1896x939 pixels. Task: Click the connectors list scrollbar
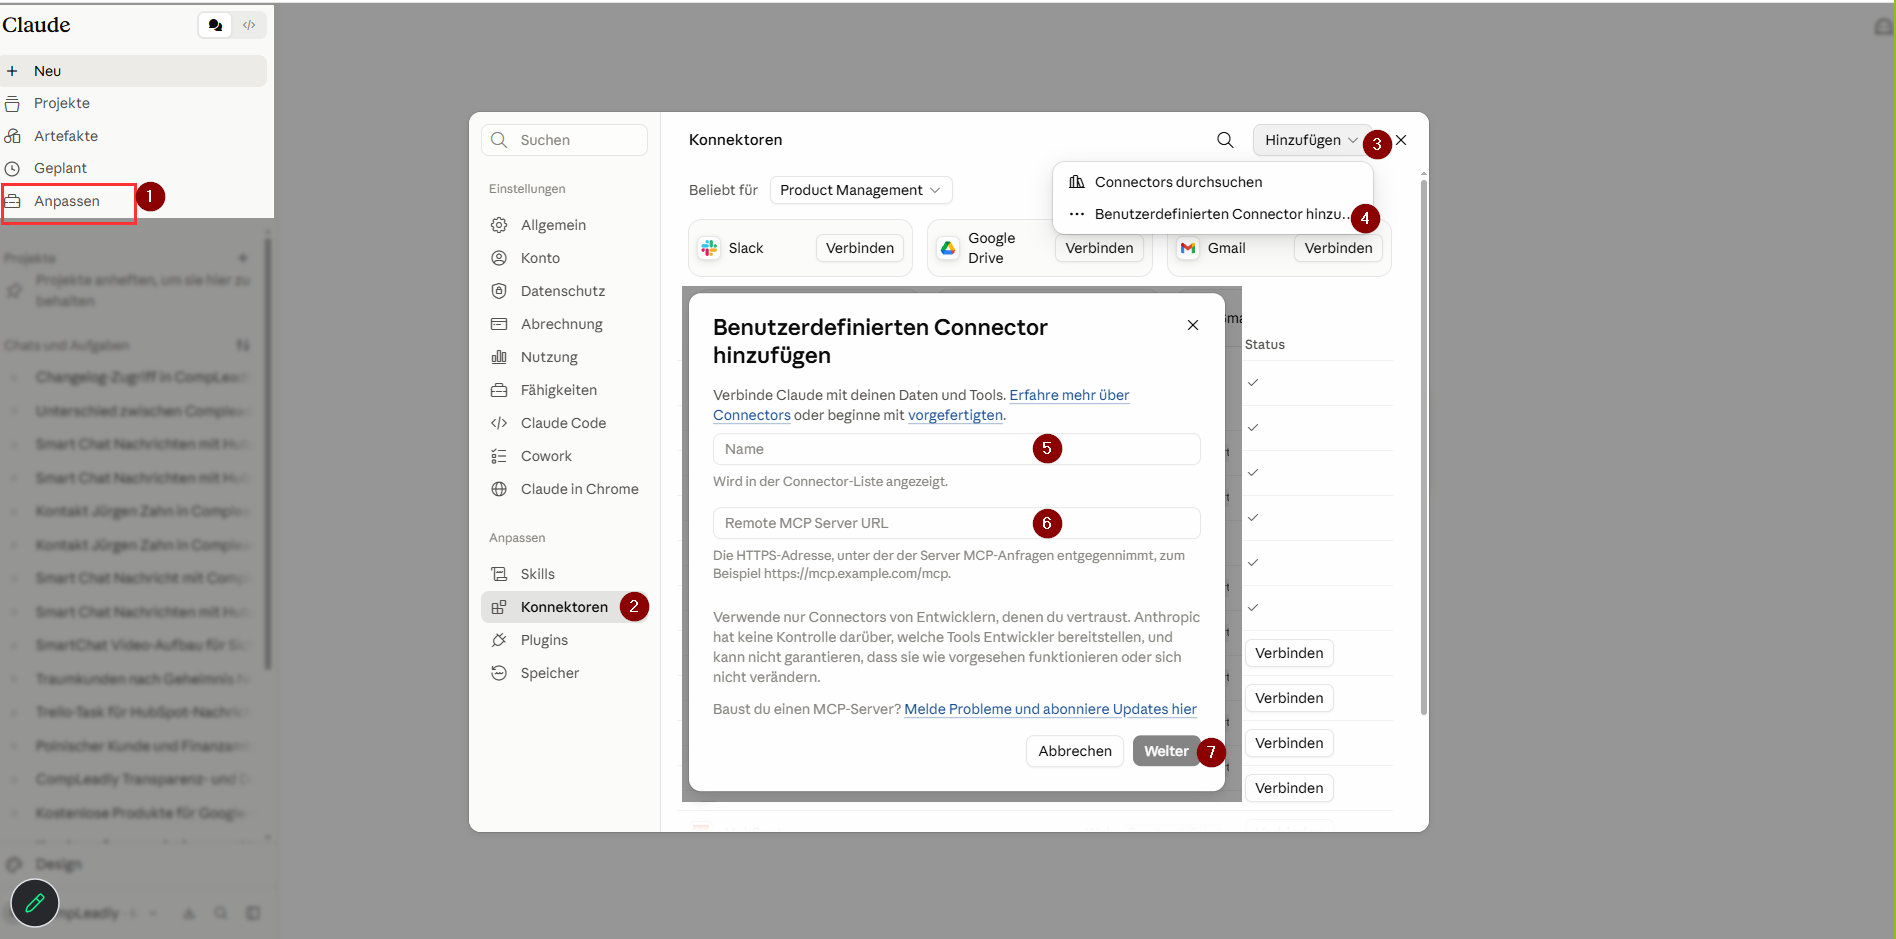coord(1423,445)
